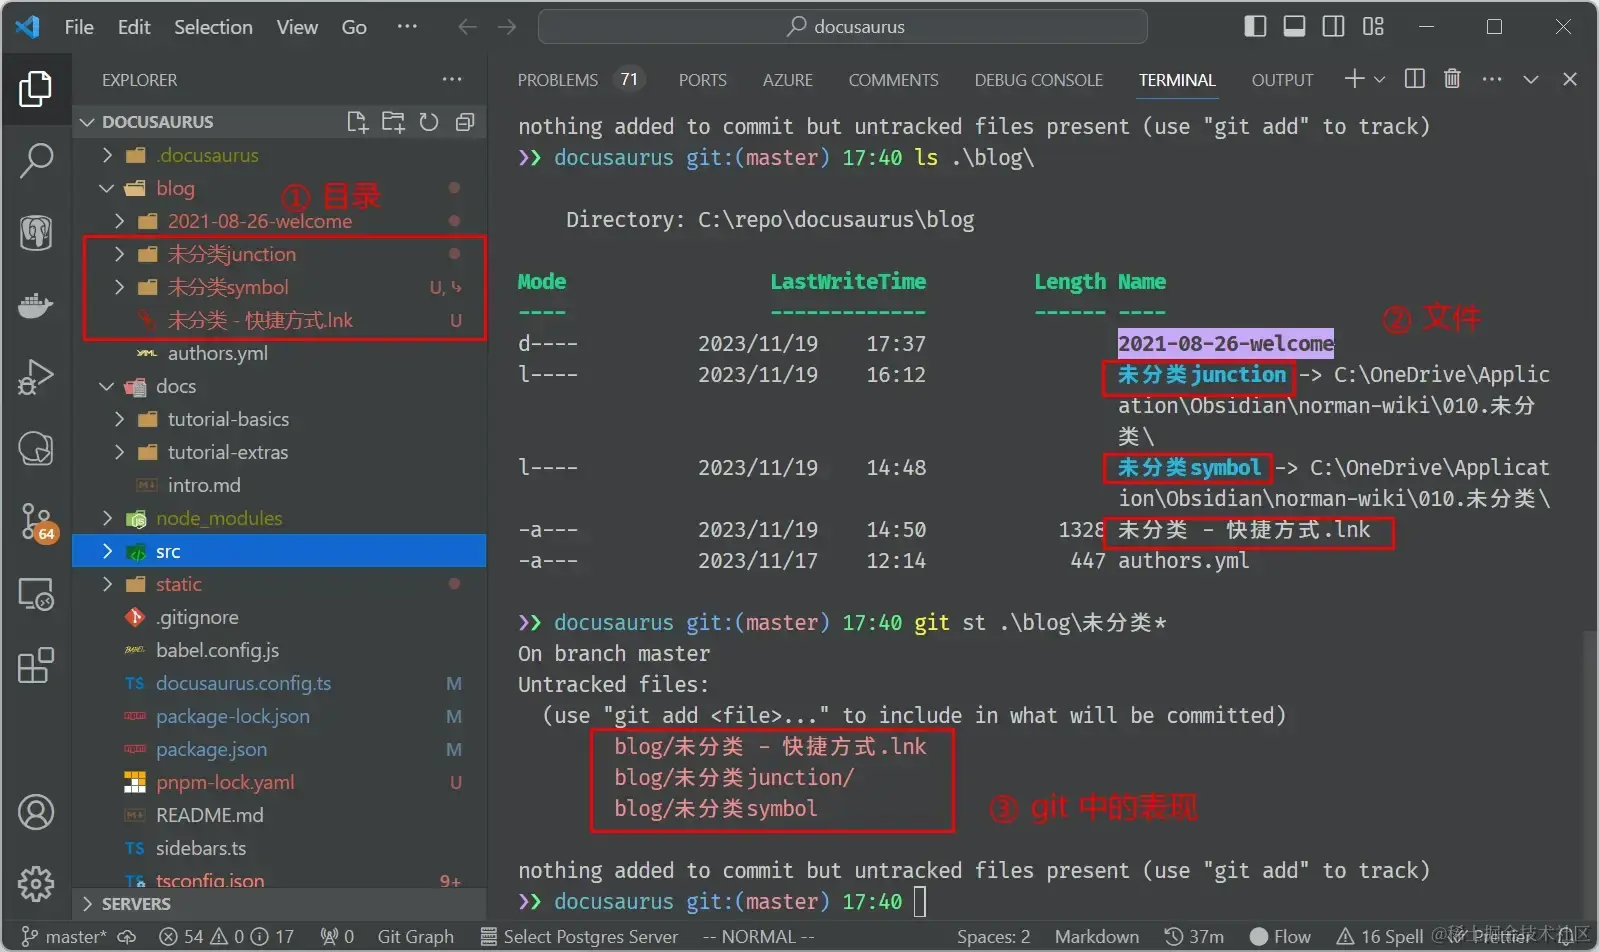Switch to the AZURE tab
Image resolution: width=1599 pixels, height=952 pixels.
click(788, 80)
